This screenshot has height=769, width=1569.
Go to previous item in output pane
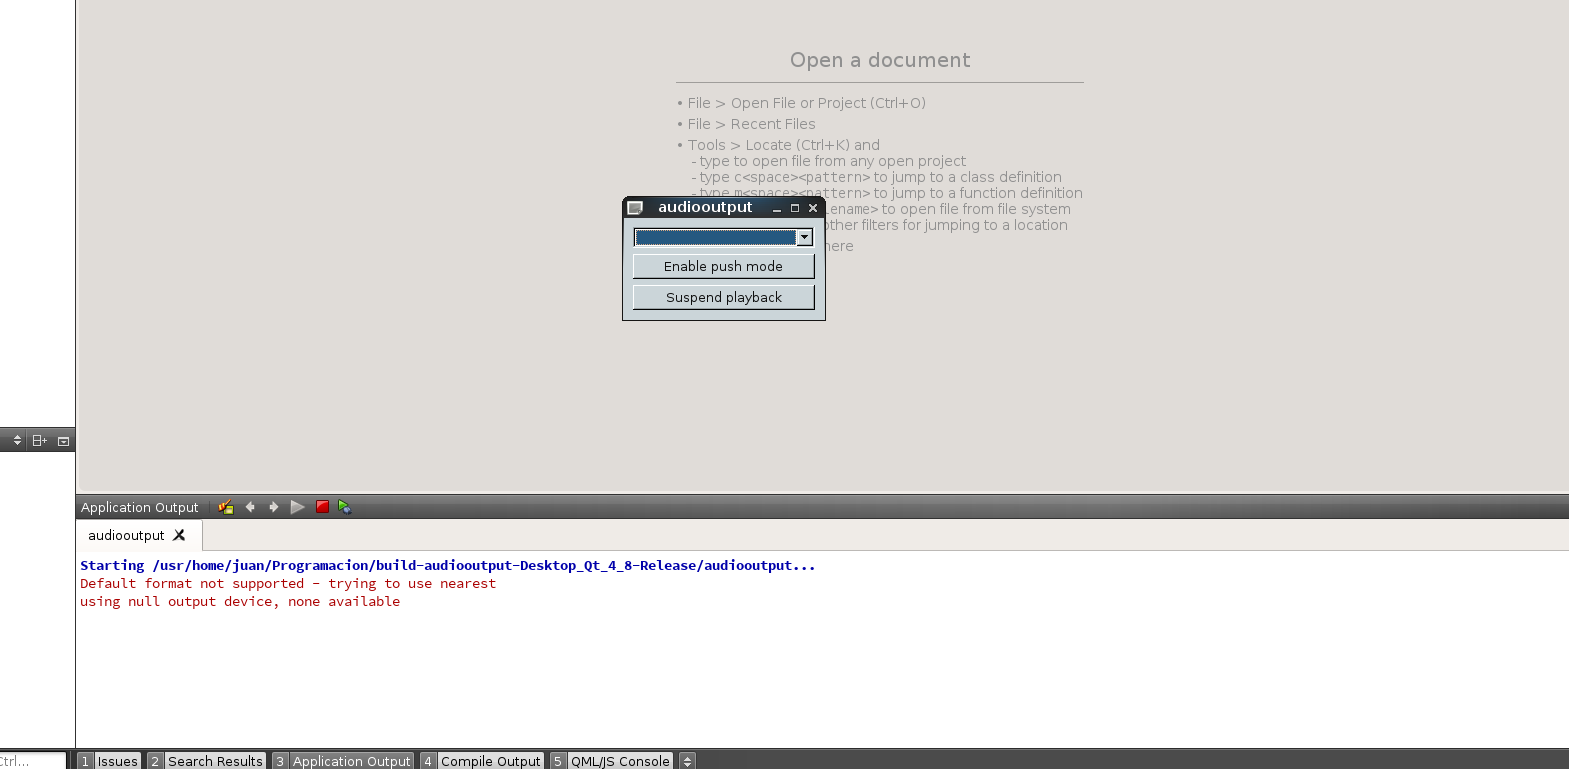tap(250, 507)
